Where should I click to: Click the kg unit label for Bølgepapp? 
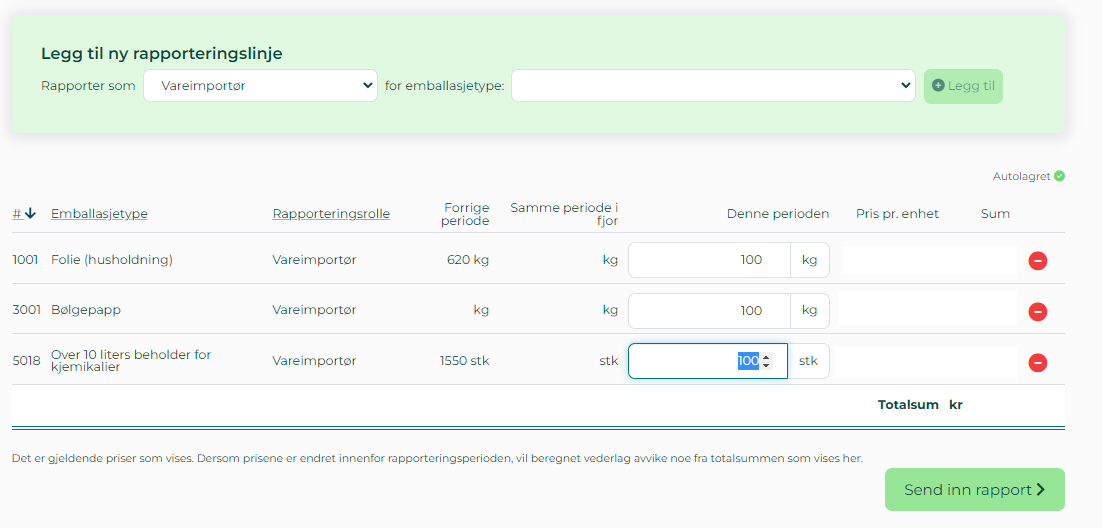(x=809, y=311)
